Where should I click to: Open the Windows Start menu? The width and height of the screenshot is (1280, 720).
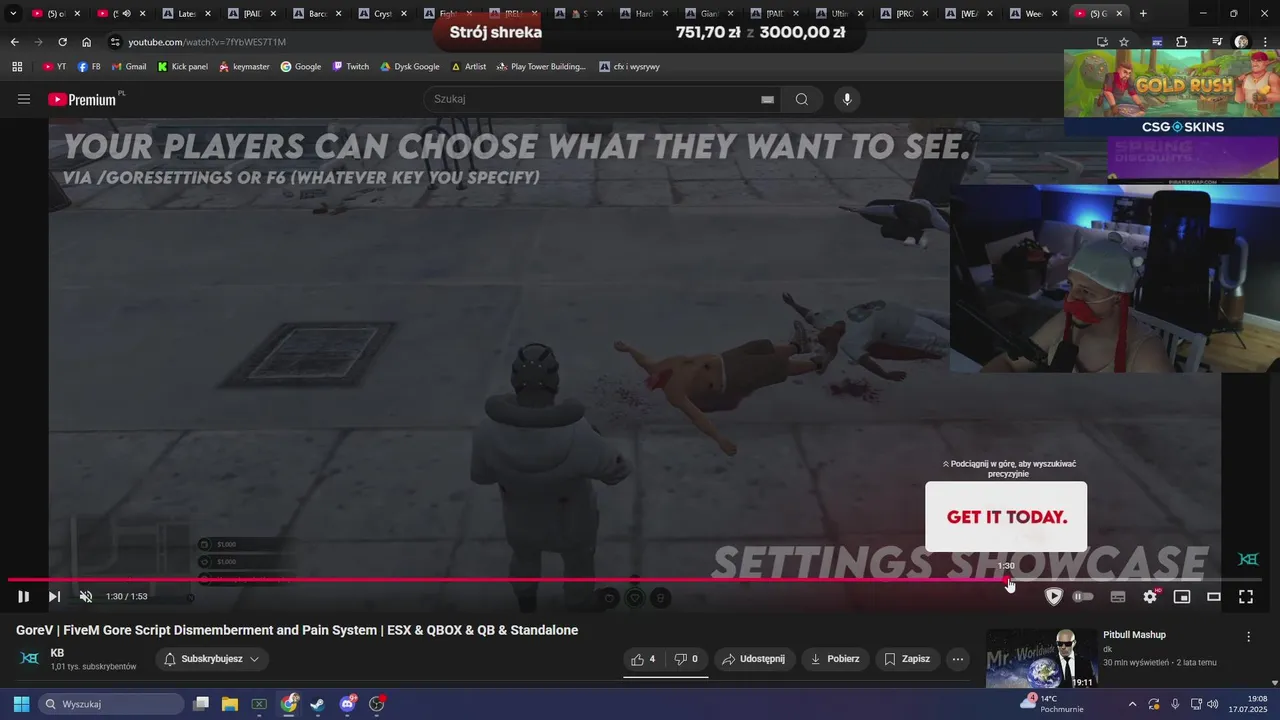pyautogui.click(x=21, y=704)
